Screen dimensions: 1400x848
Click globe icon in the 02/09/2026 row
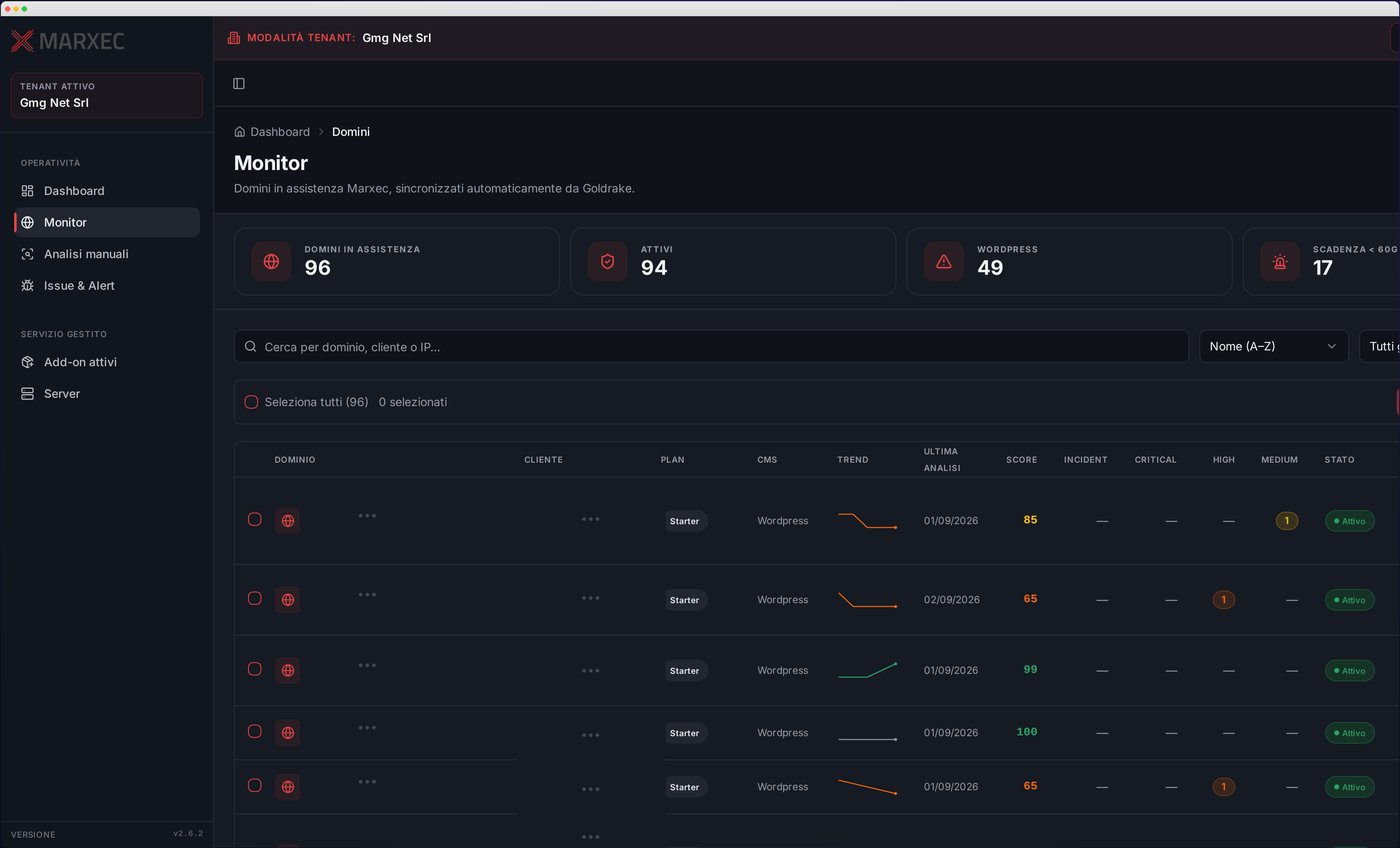point(288,600)
